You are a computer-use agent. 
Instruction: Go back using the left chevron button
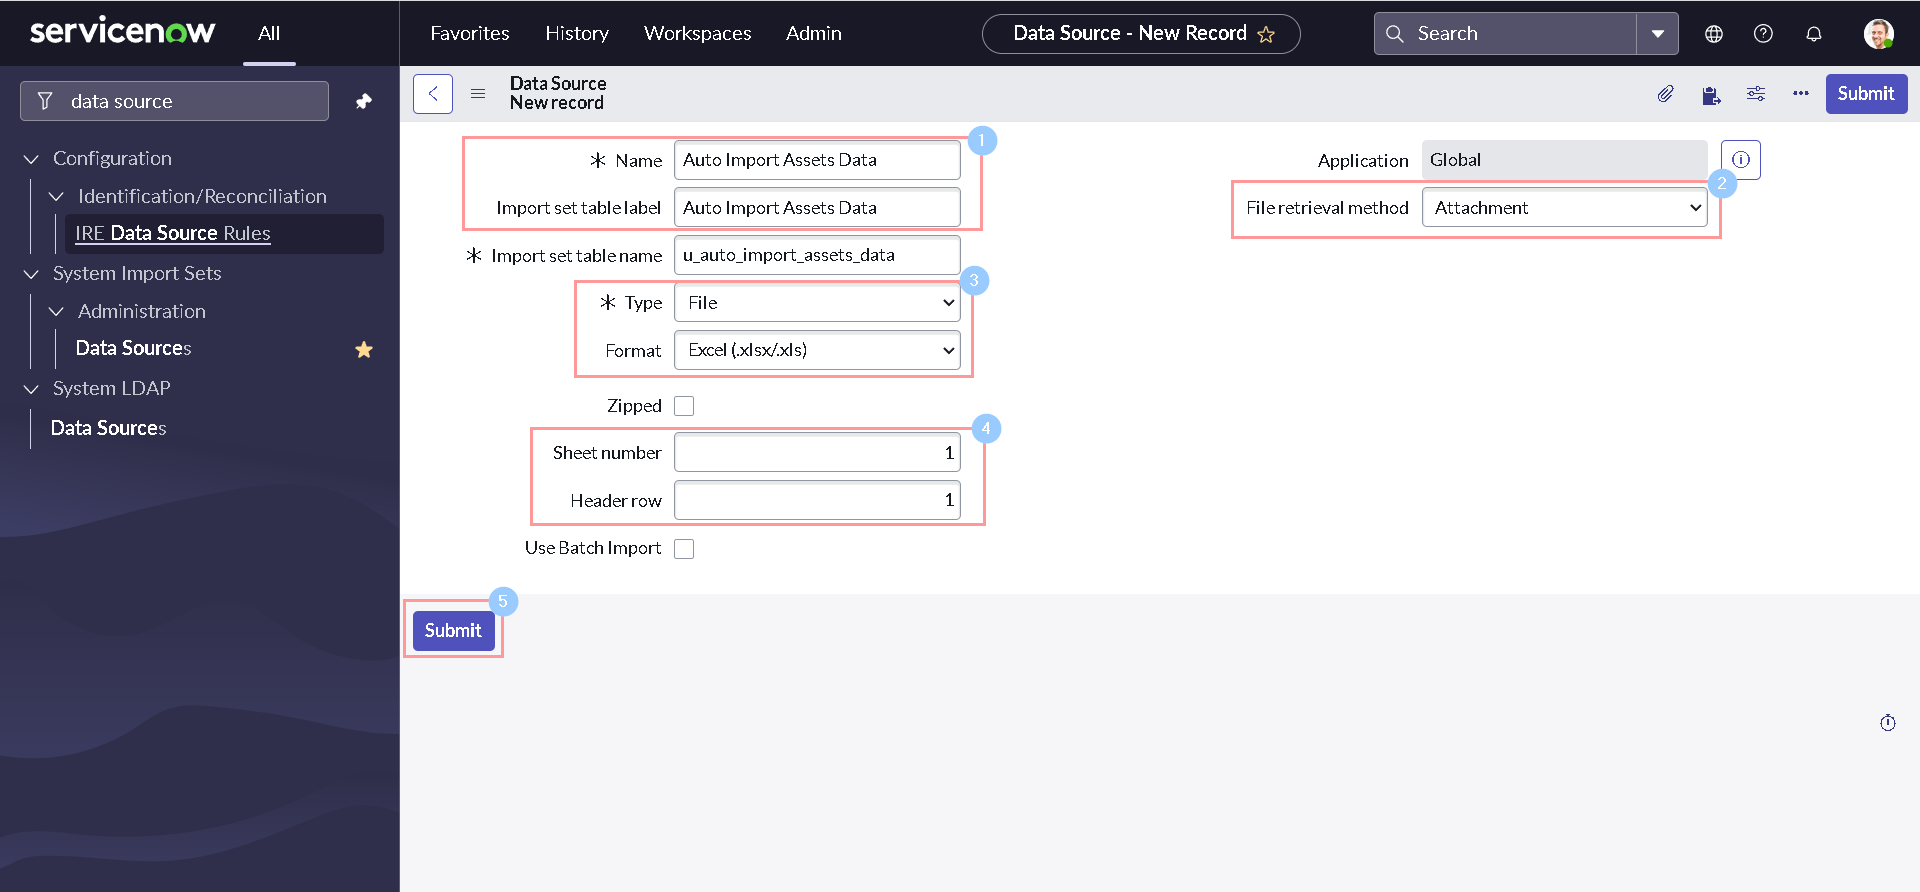433,94
